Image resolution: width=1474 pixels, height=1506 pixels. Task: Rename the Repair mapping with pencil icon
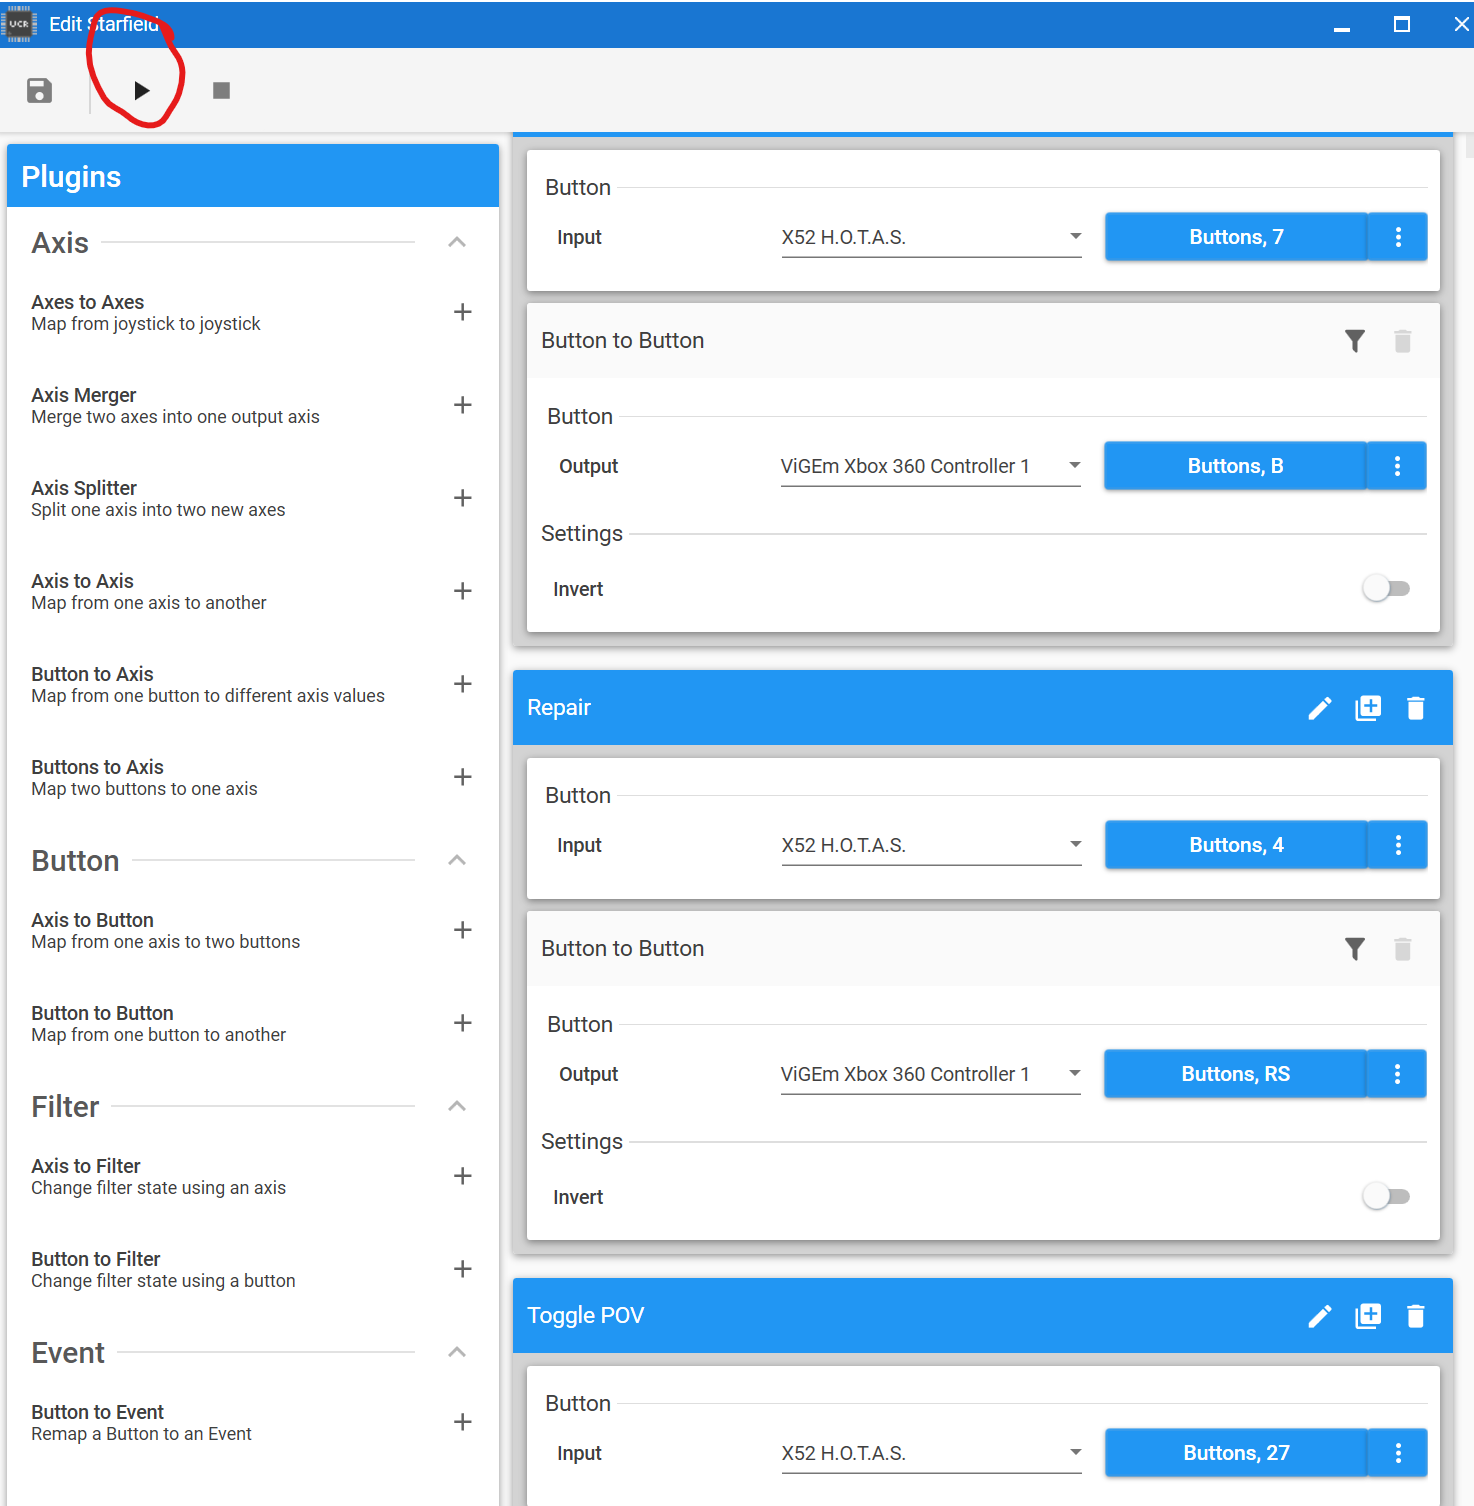point(1320,708)
